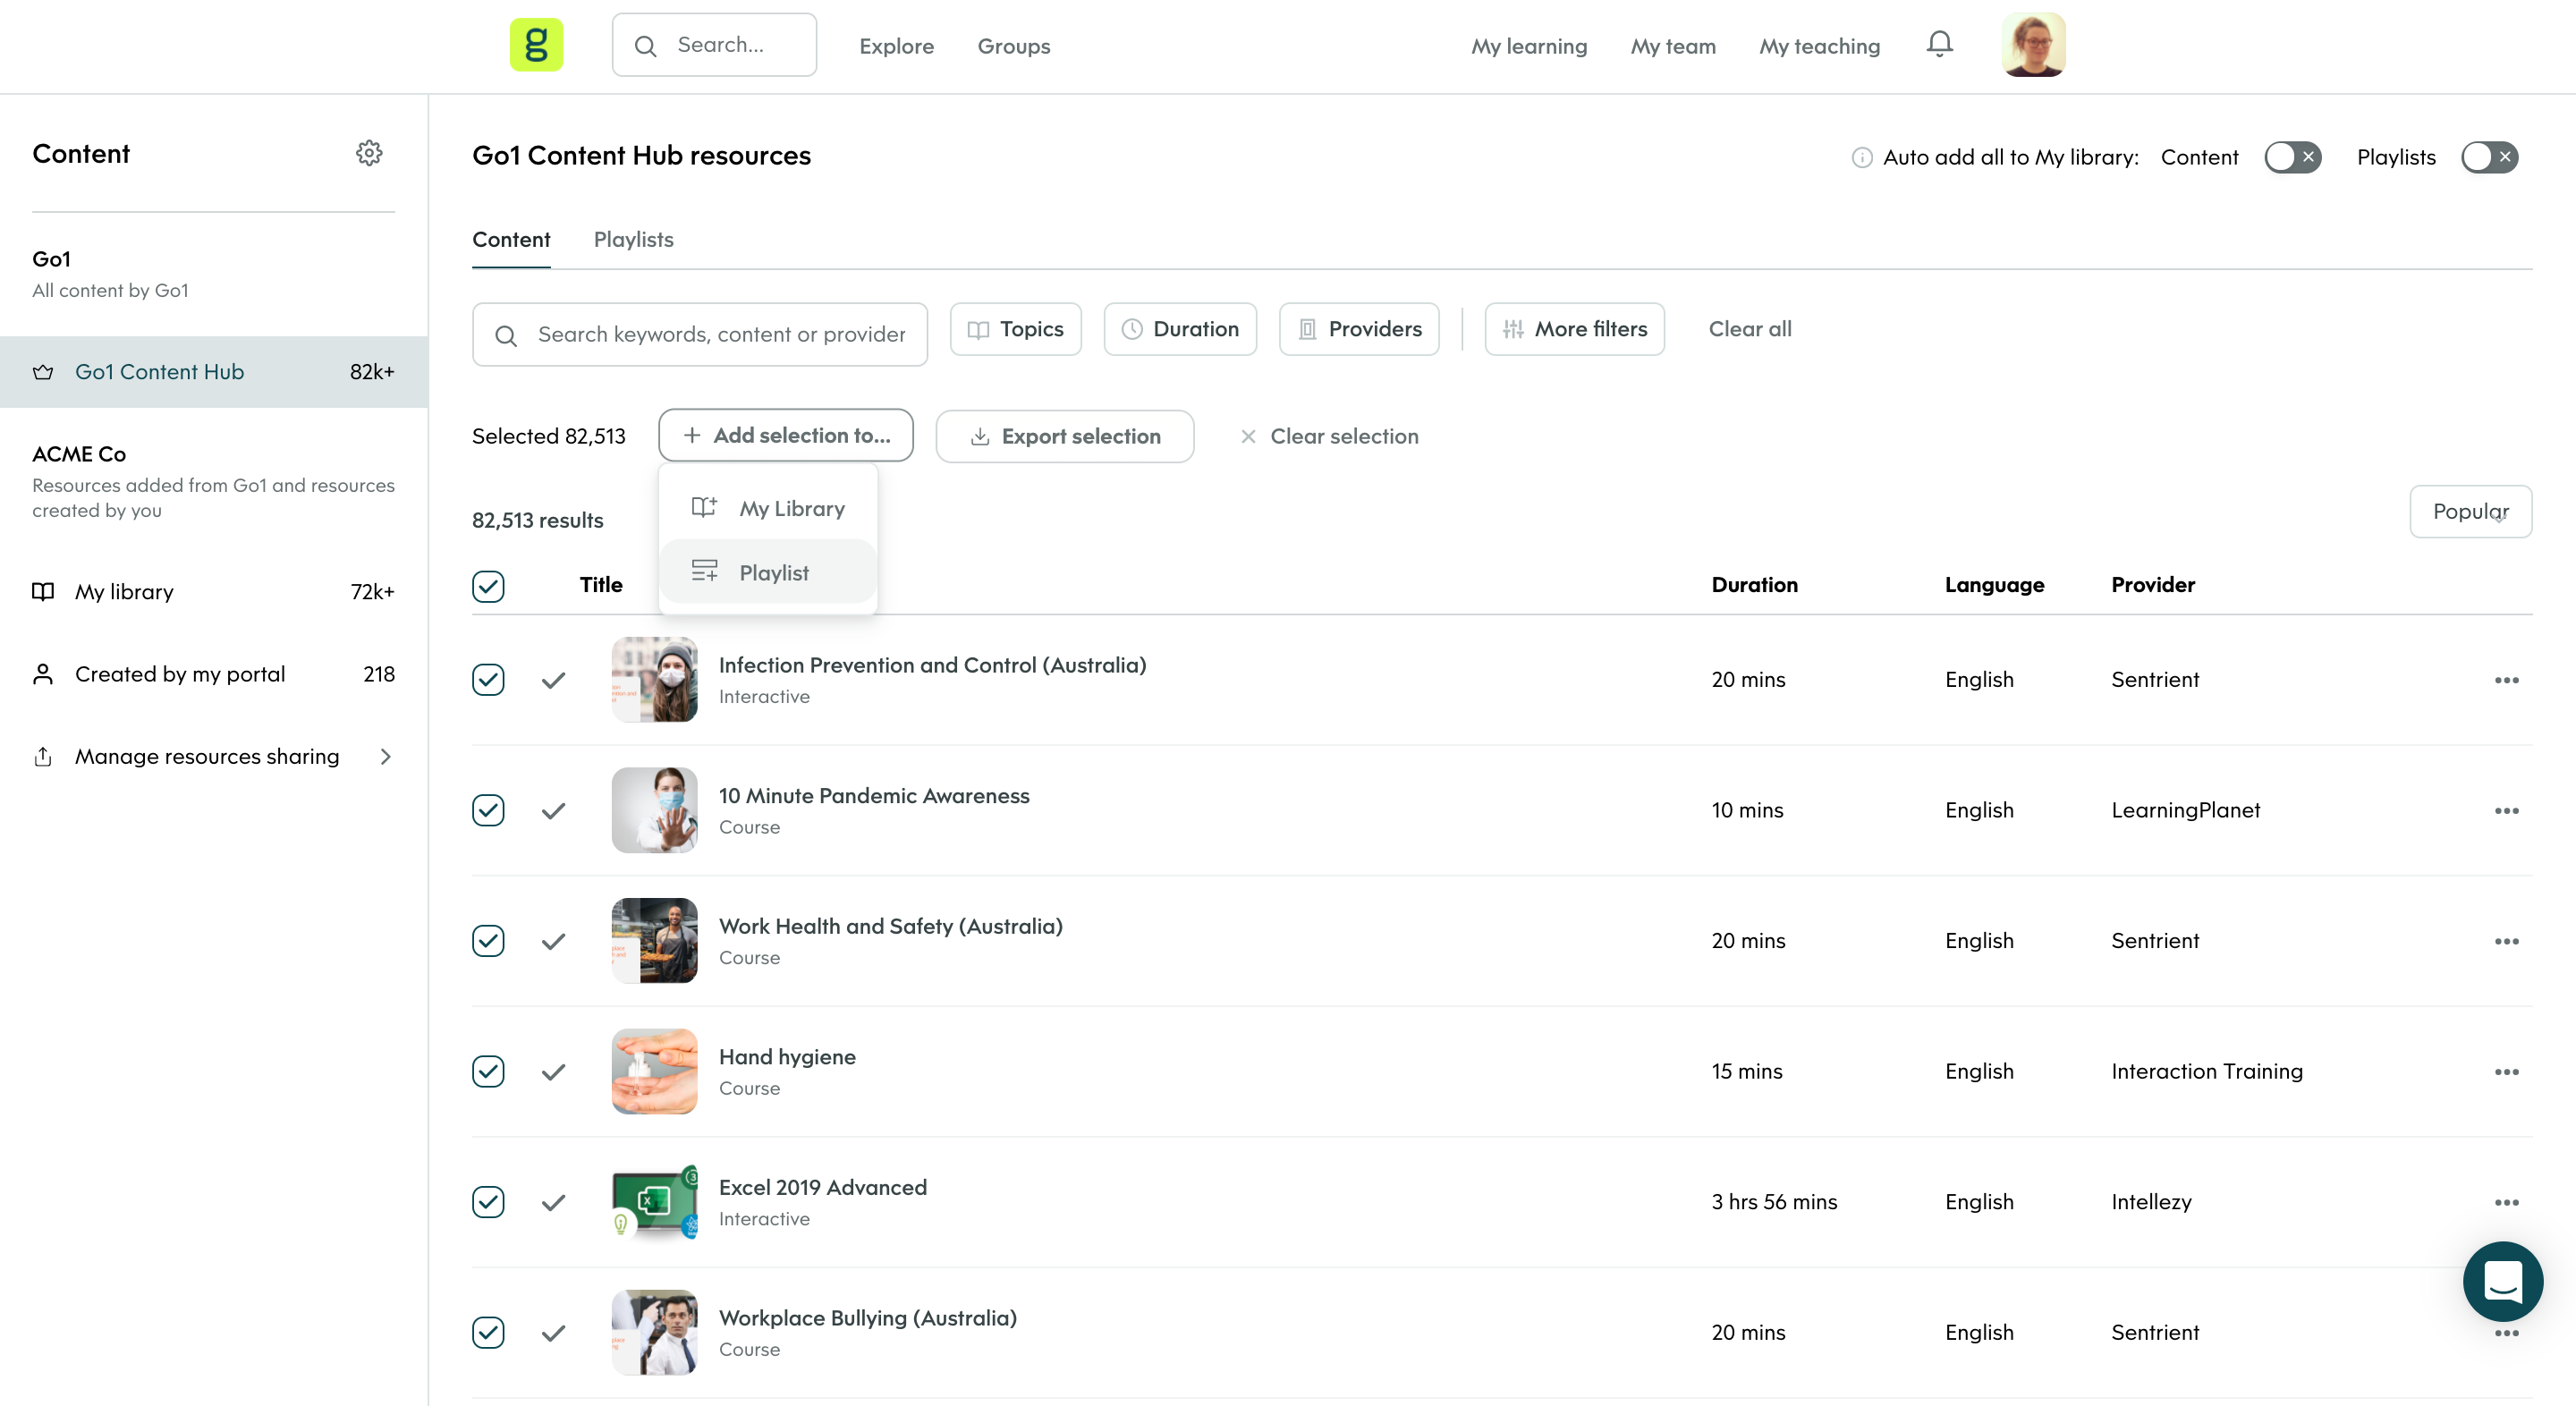Click the checkmark icon beside Workplace Bullying
Screen dimensions: 2576x1406
coord(553,1333)
